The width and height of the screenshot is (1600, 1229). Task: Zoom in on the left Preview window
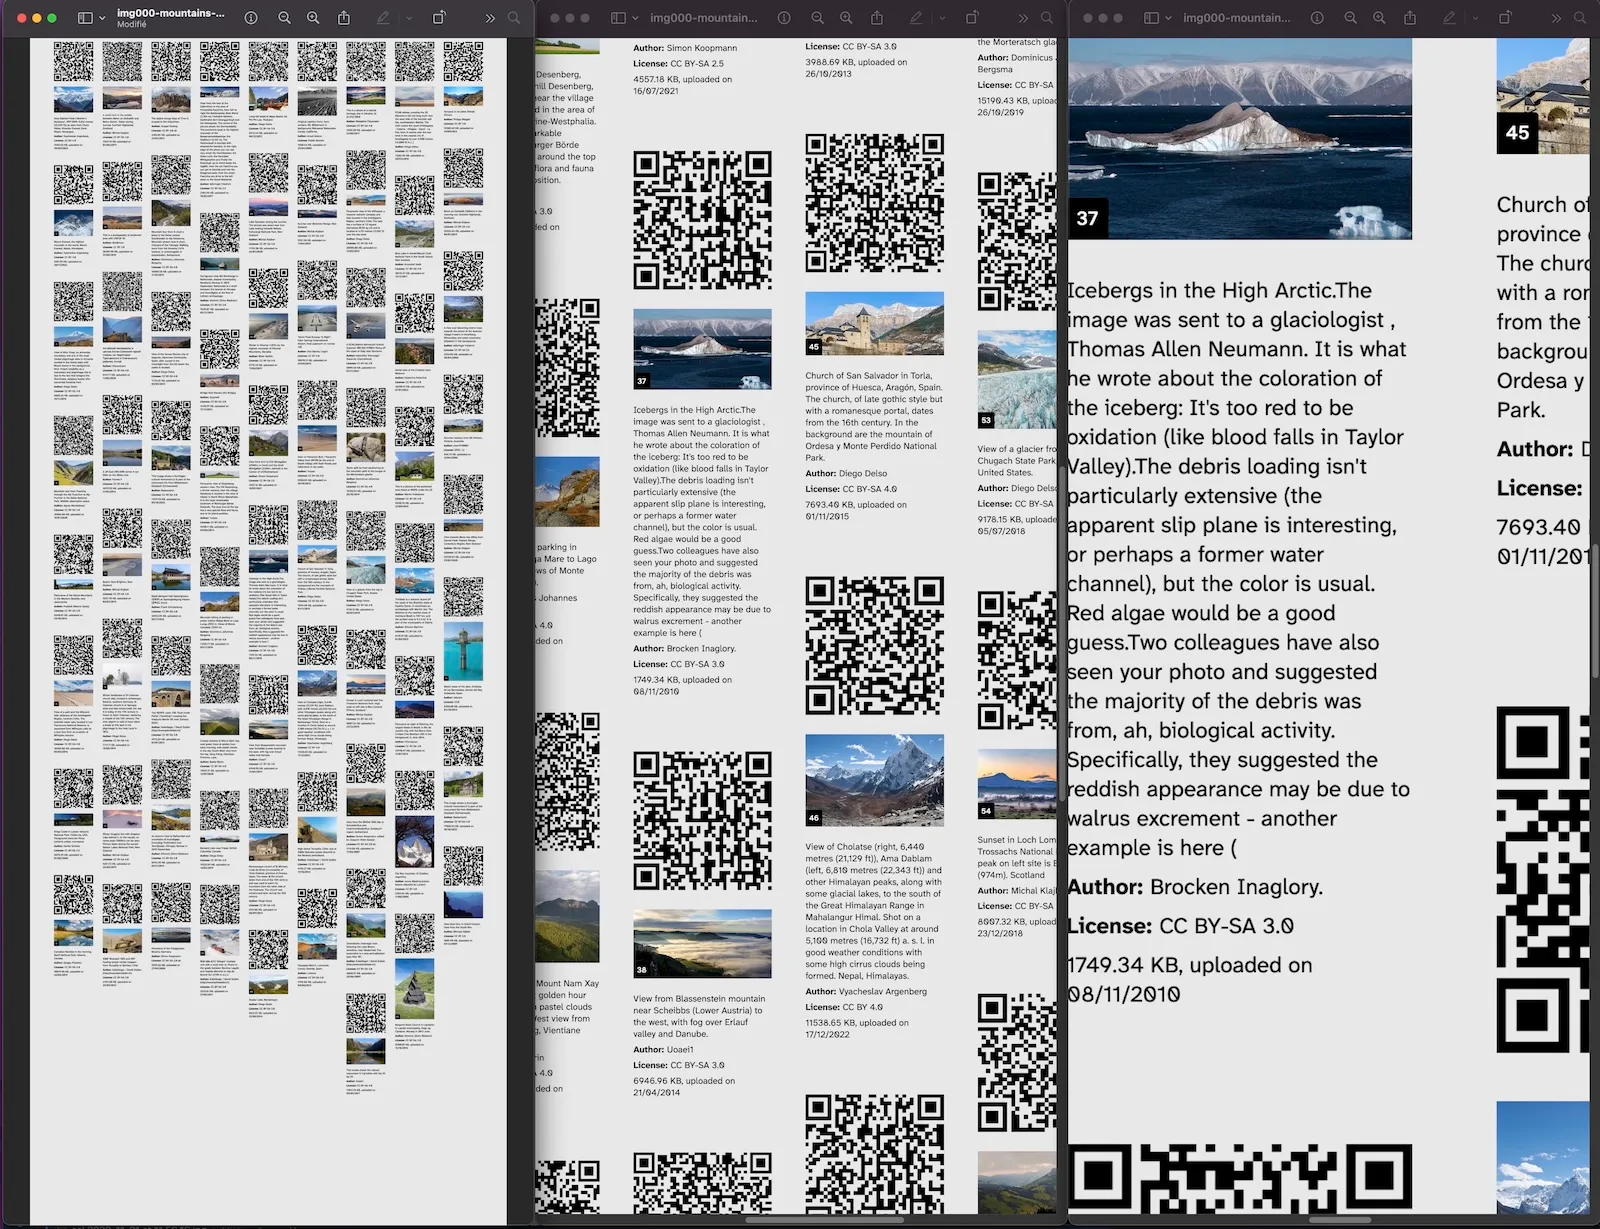point(313,18)
